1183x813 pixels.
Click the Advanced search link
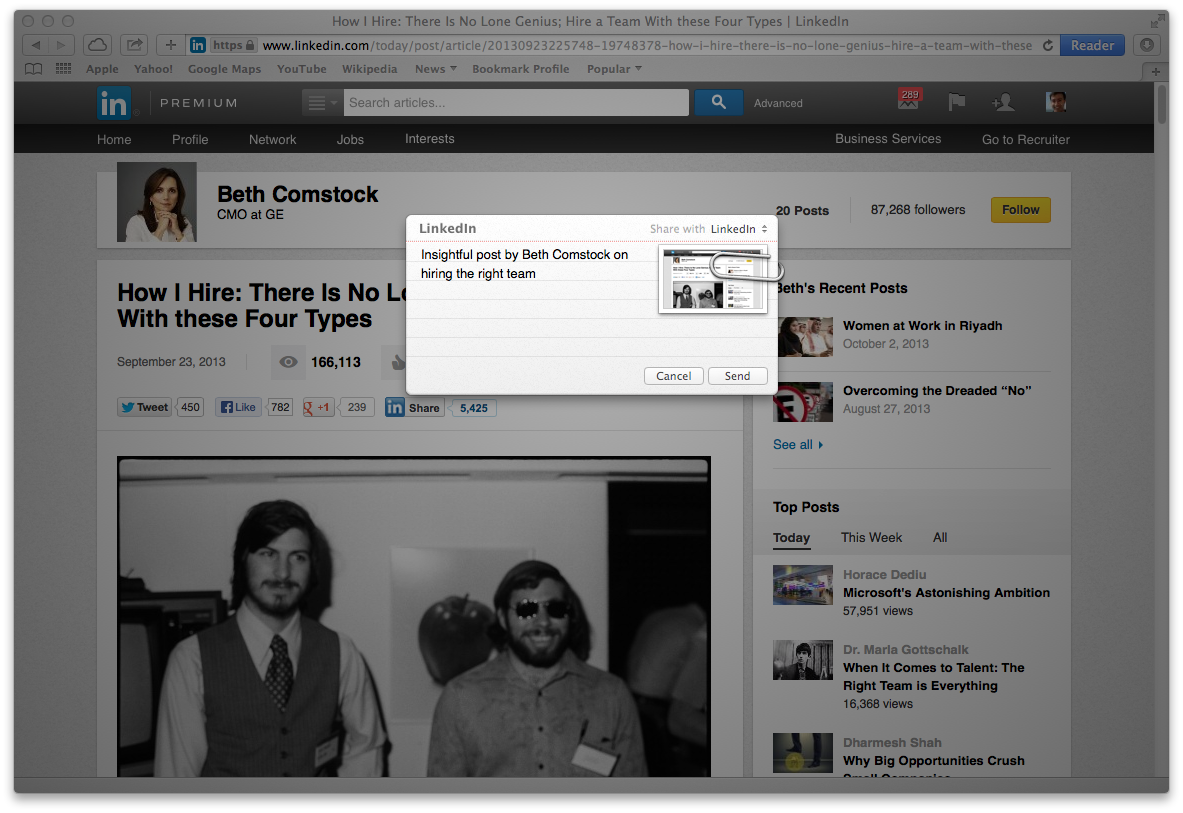click(x=778, y=103)
